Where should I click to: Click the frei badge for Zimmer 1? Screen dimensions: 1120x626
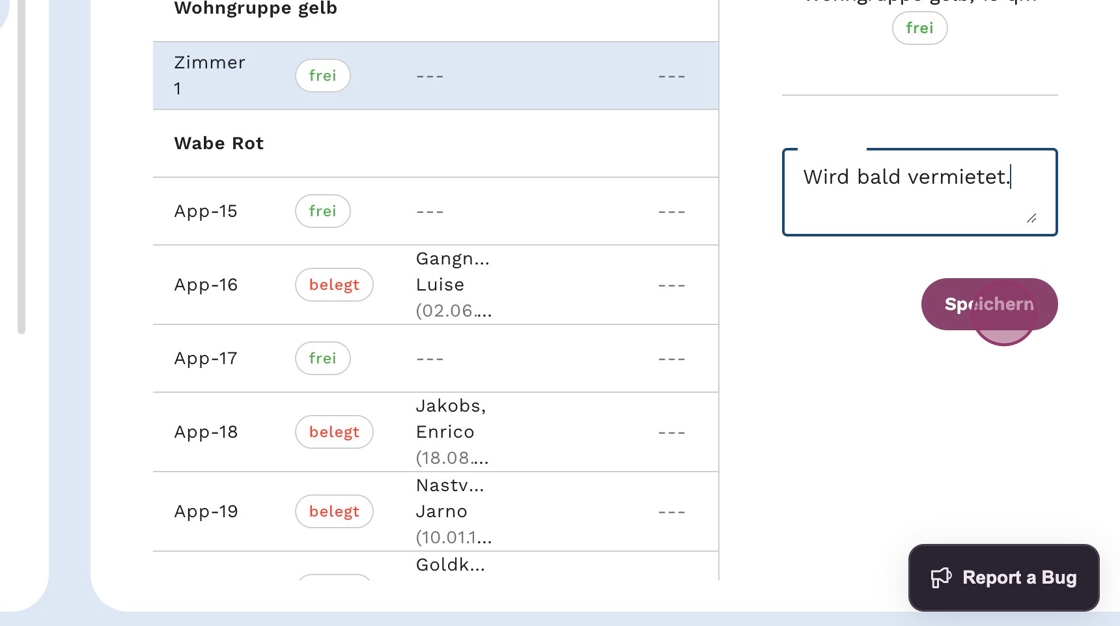point(322,76)
